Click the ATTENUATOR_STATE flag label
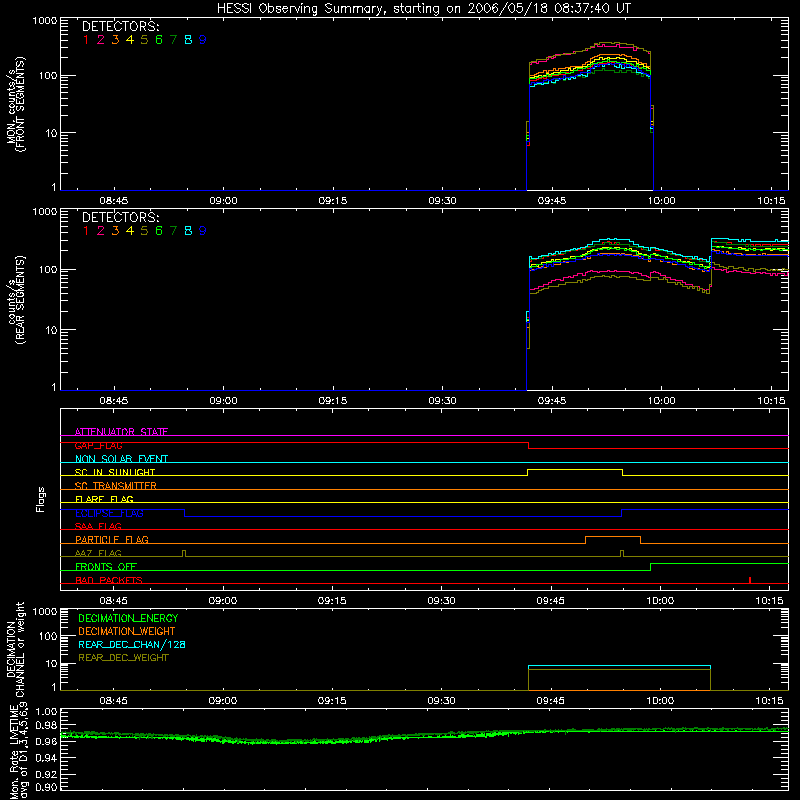The height and width of the screenshot is (800, 800). [x=121, y=432]
